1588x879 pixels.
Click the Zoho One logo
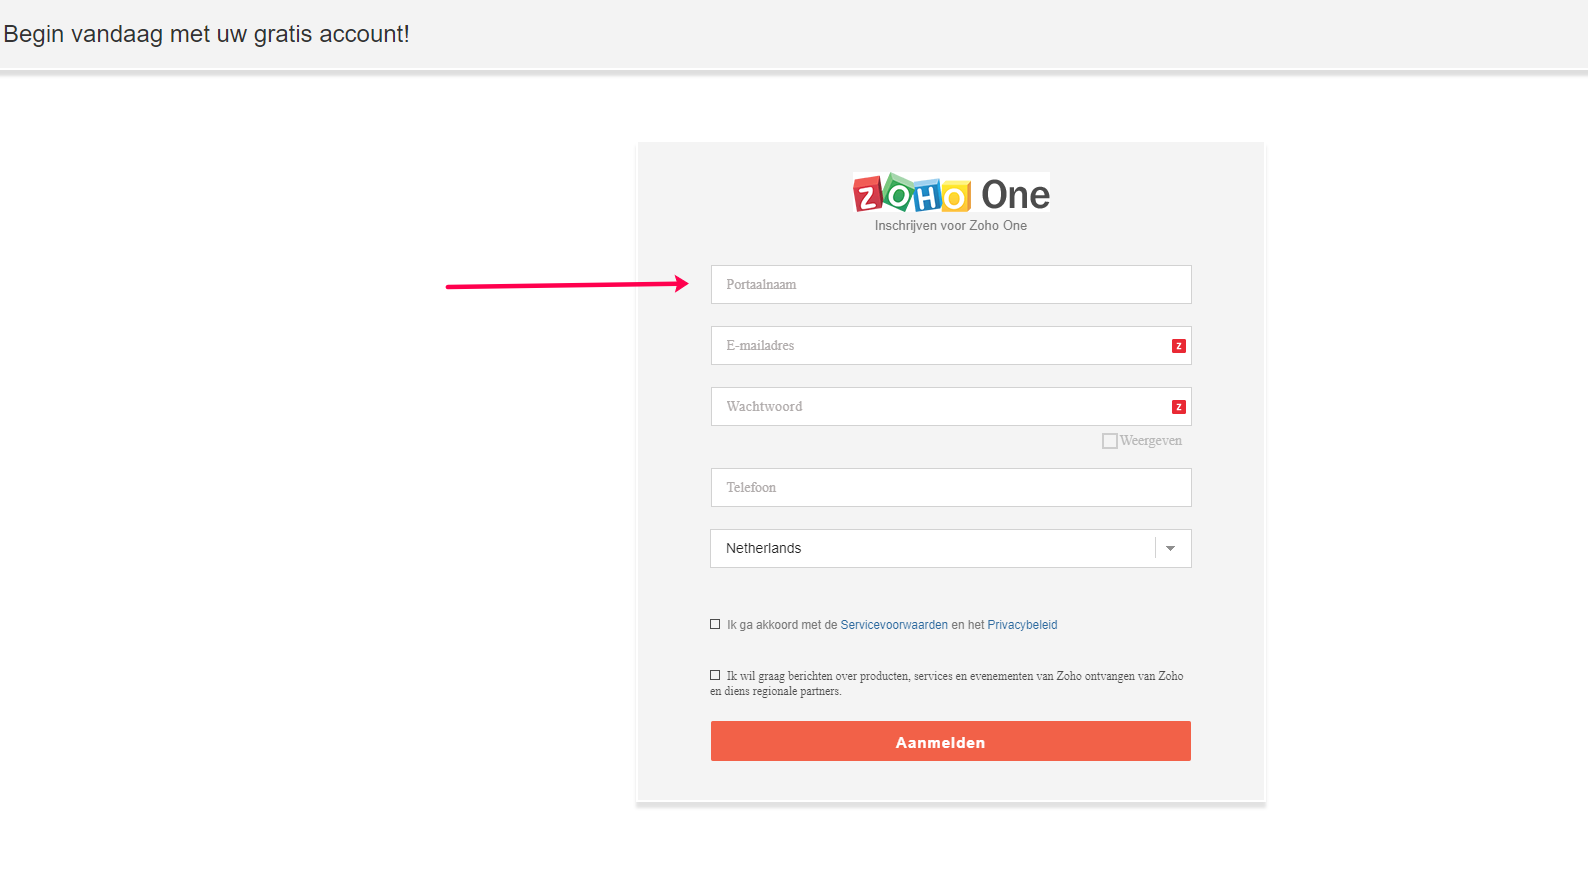point(951,193)
